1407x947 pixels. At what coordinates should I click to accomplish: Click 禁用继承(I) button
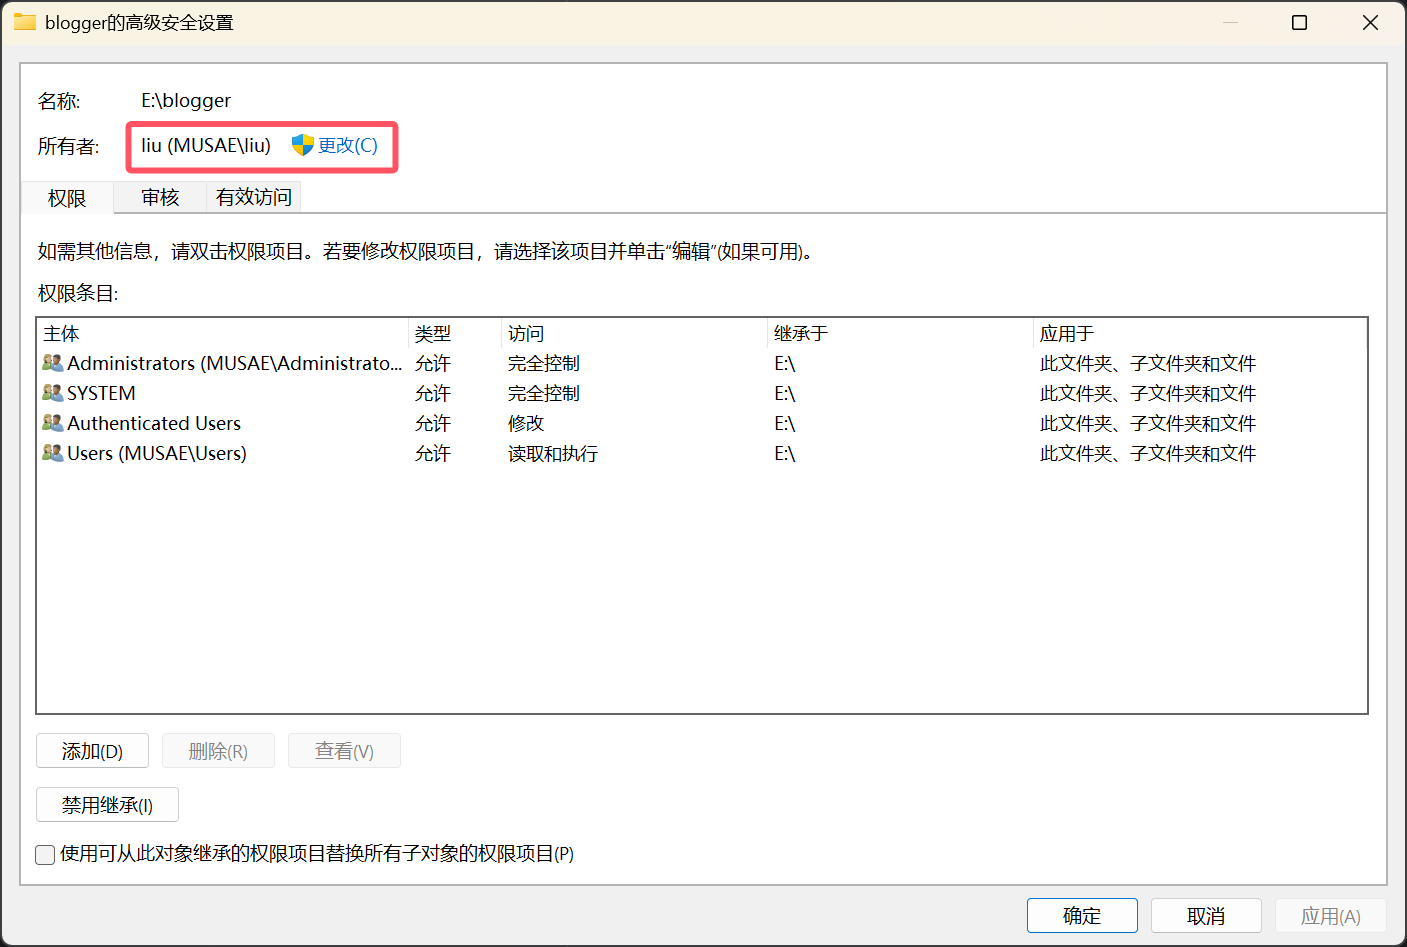(107, 805)
